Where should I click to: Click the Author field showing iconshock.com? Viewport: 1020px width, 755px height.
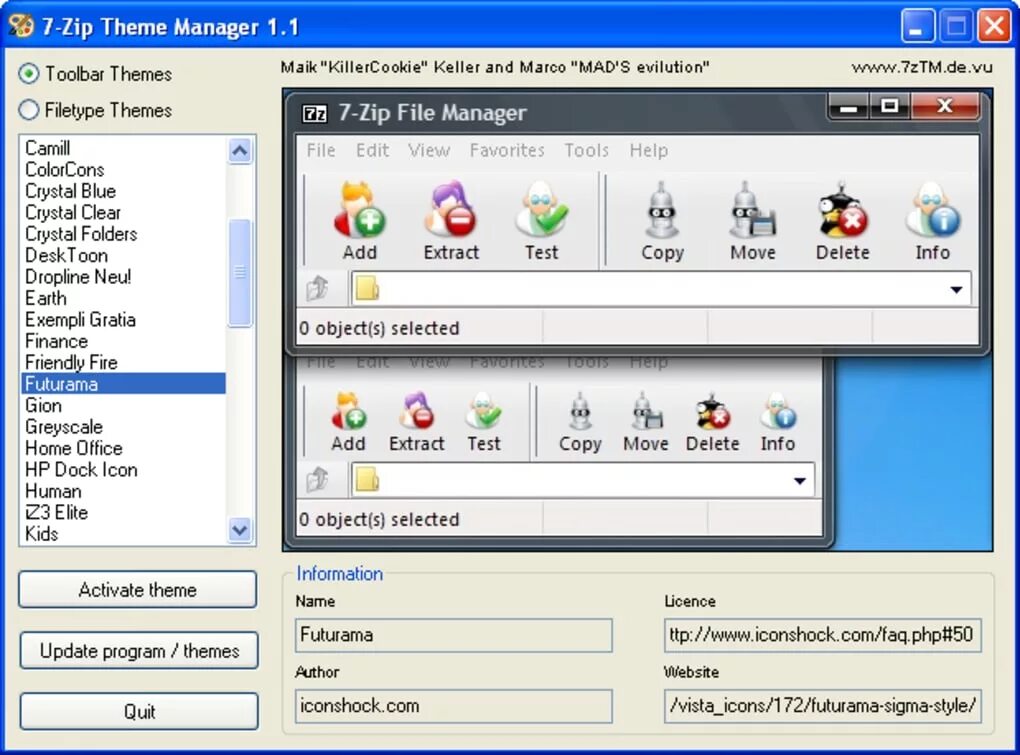point(453,706)
